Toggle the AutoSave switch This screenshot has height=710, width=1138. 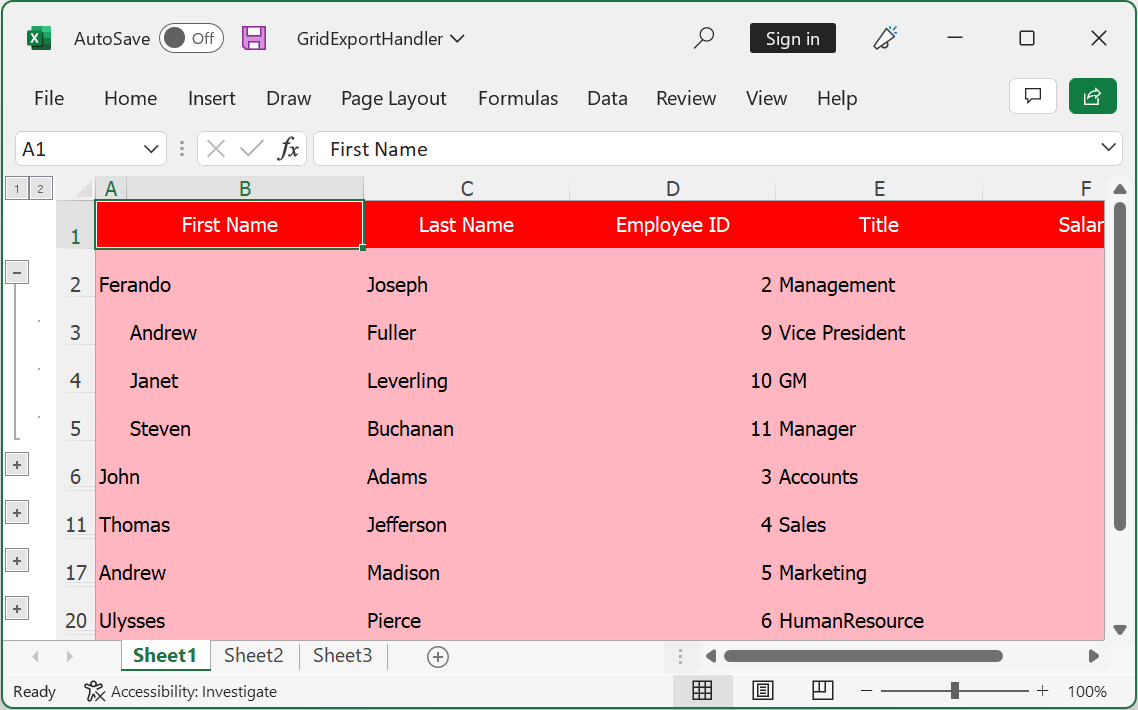point(191,38)
